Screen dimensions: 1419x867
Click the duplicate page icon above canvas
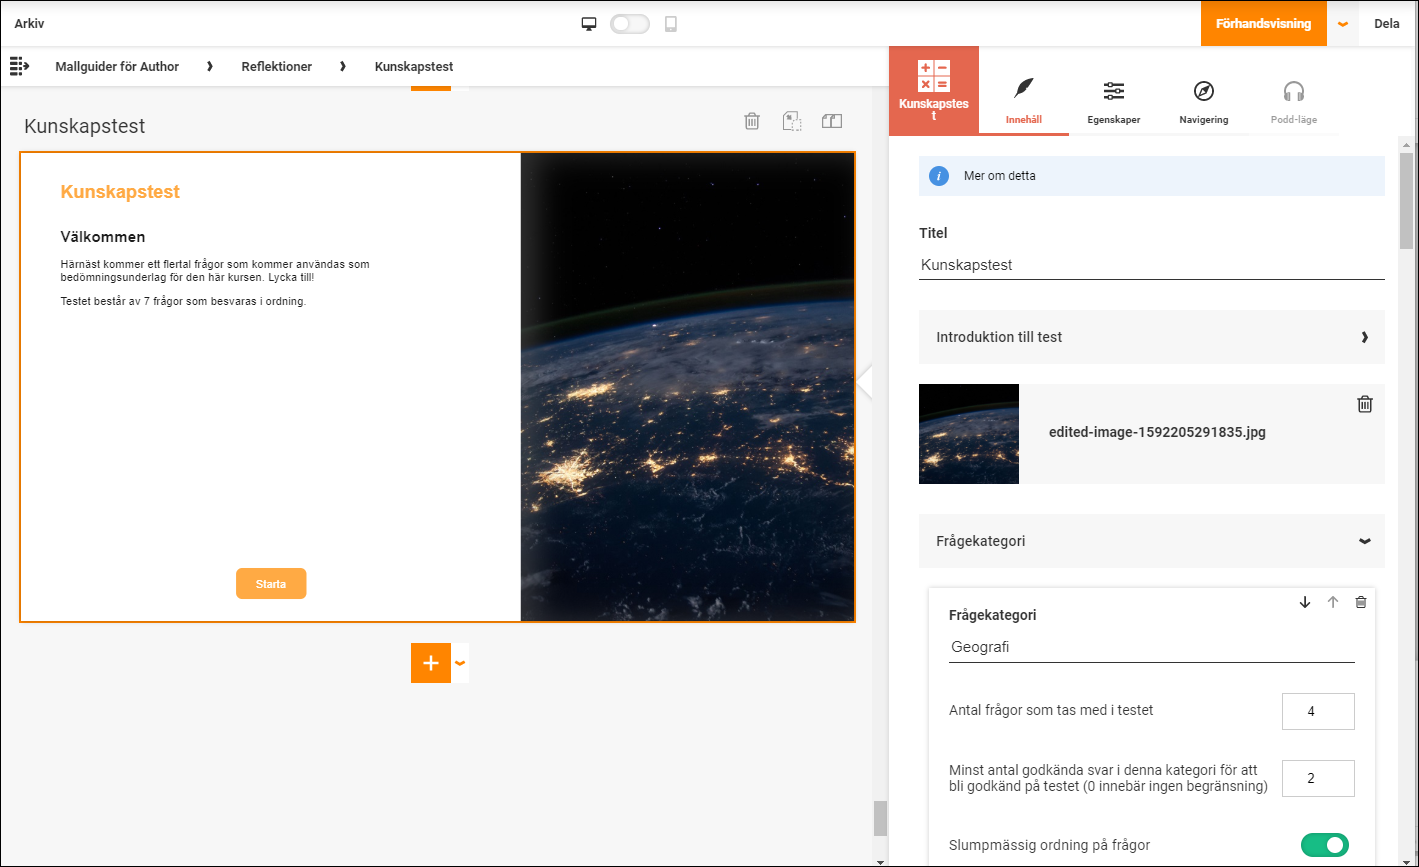click(x=792, y=121)
